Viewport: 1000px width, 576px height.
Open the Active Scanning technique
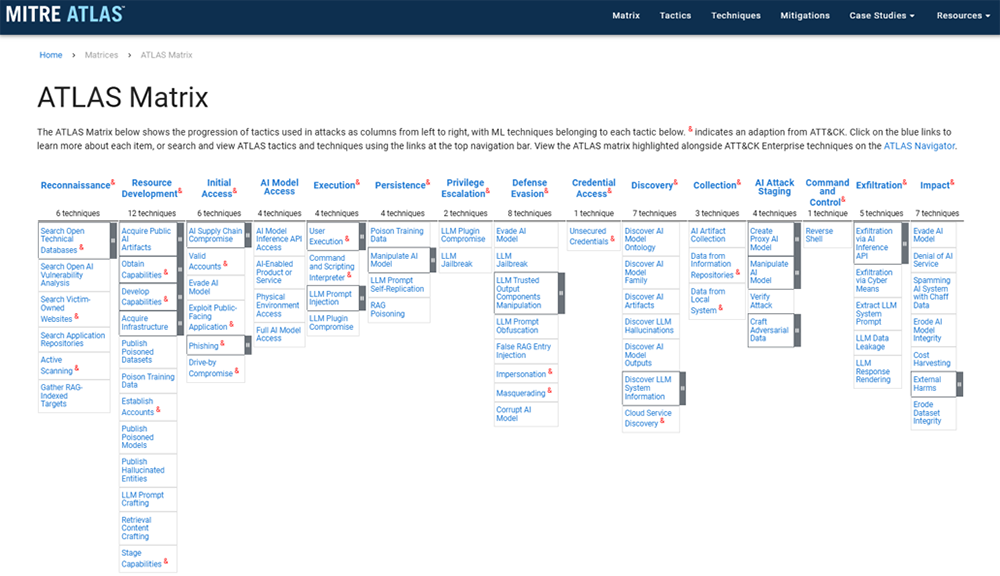(58, 366)
